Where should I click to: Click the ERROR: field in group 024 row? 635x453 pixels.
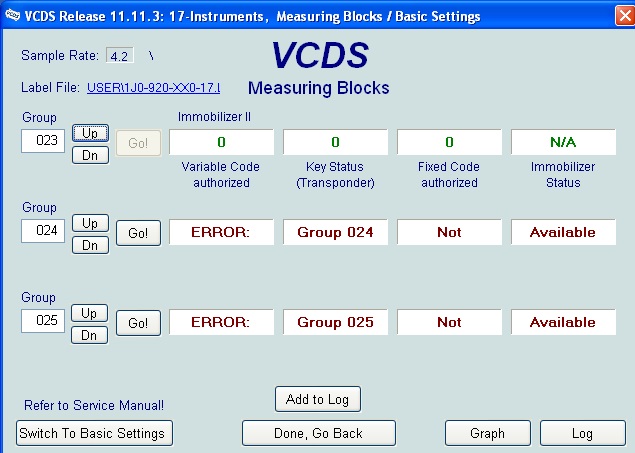click(222, 232)
